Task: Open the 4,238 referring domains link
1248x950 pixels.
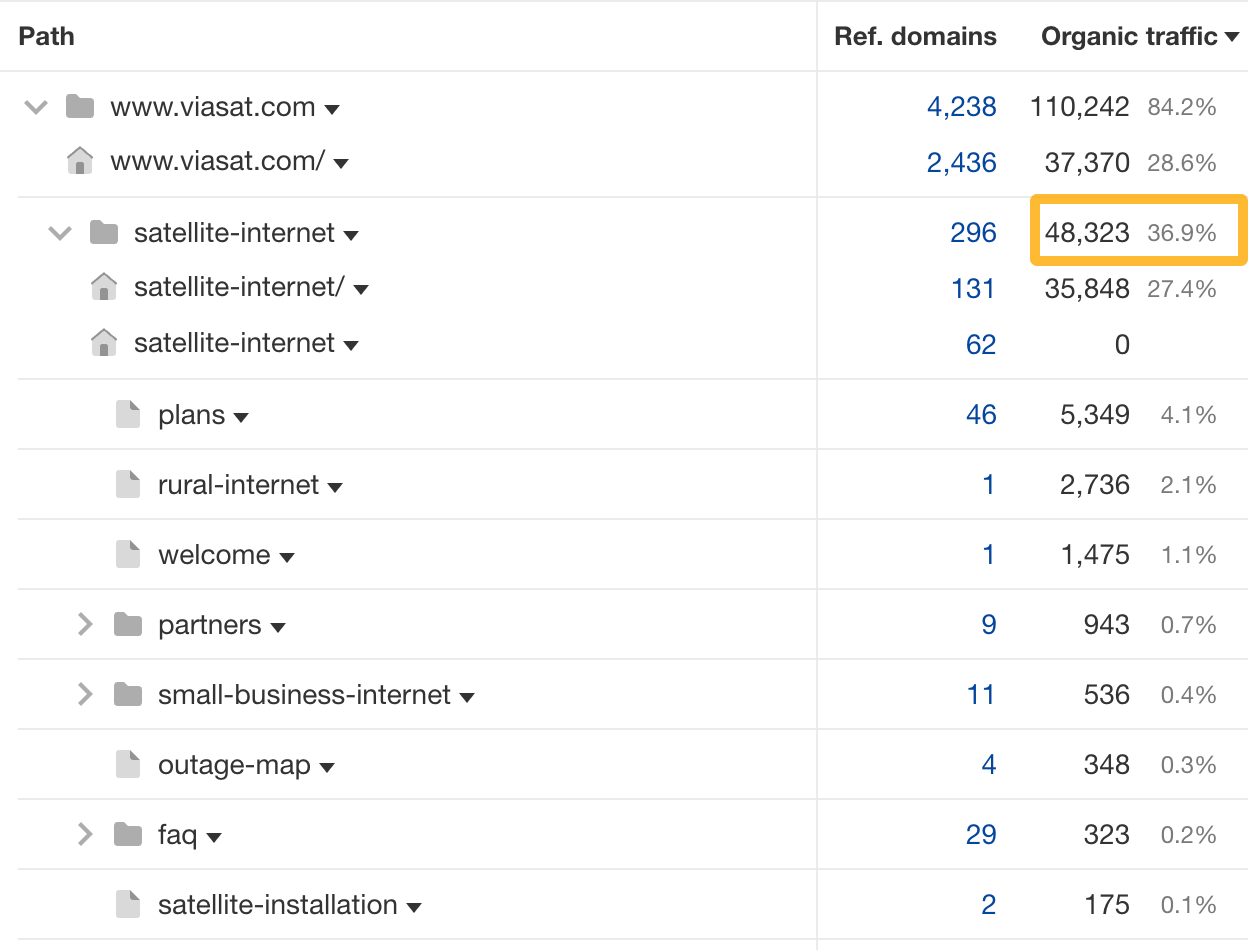Action: pos(962,106)
